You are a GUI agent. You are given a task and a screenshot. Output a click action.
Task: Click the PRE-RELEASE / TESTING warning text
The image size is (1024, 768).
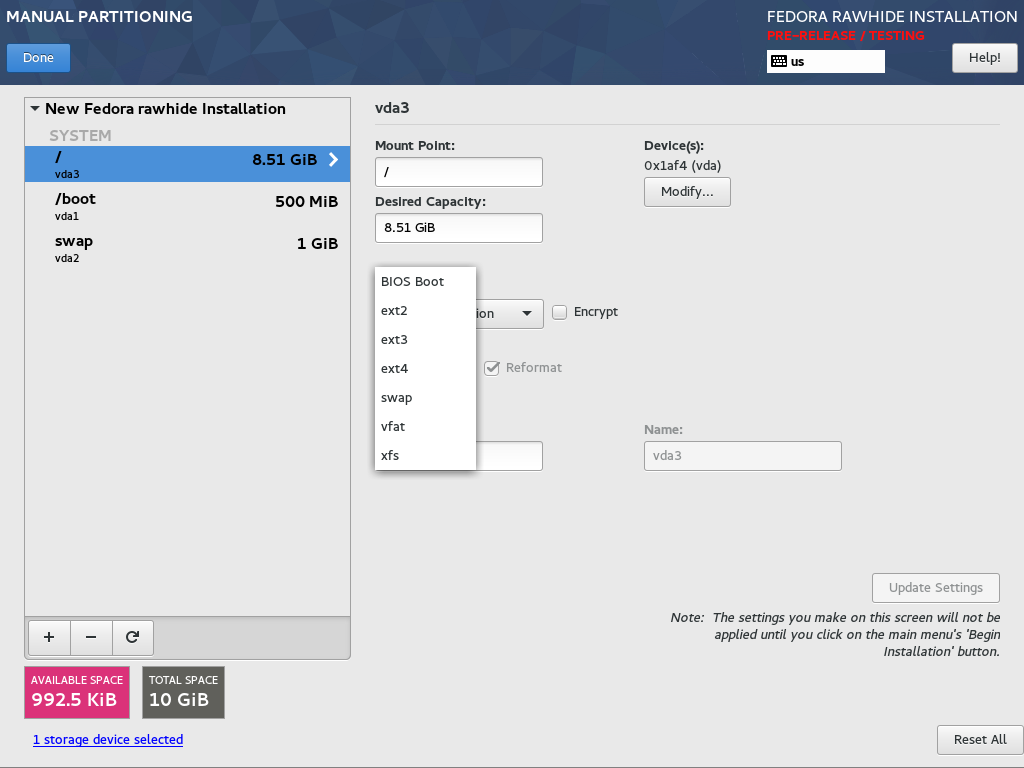(x=846, y=35)
